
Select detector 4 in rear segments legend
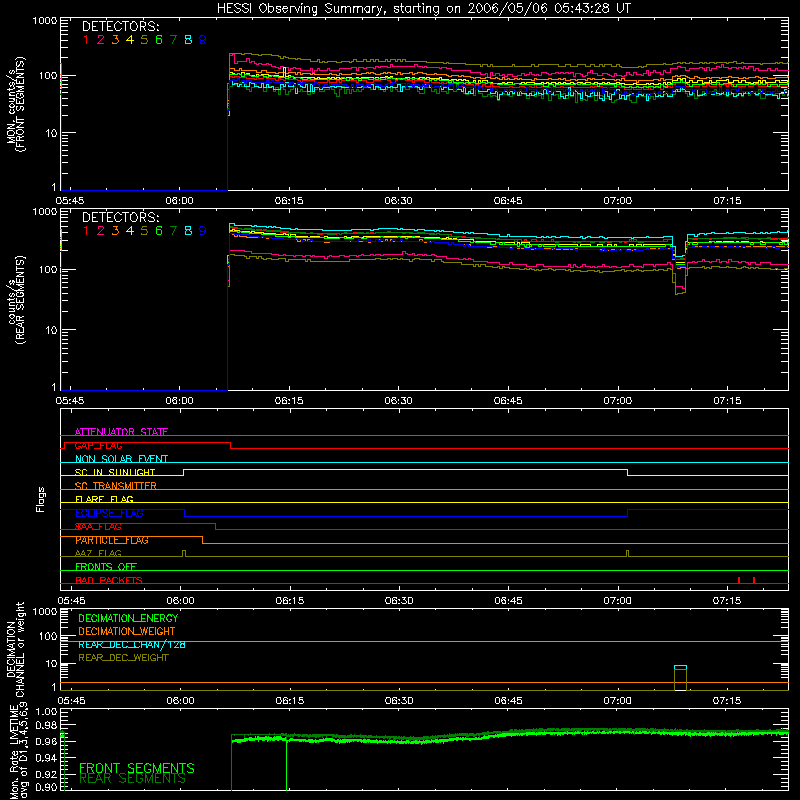130,231
